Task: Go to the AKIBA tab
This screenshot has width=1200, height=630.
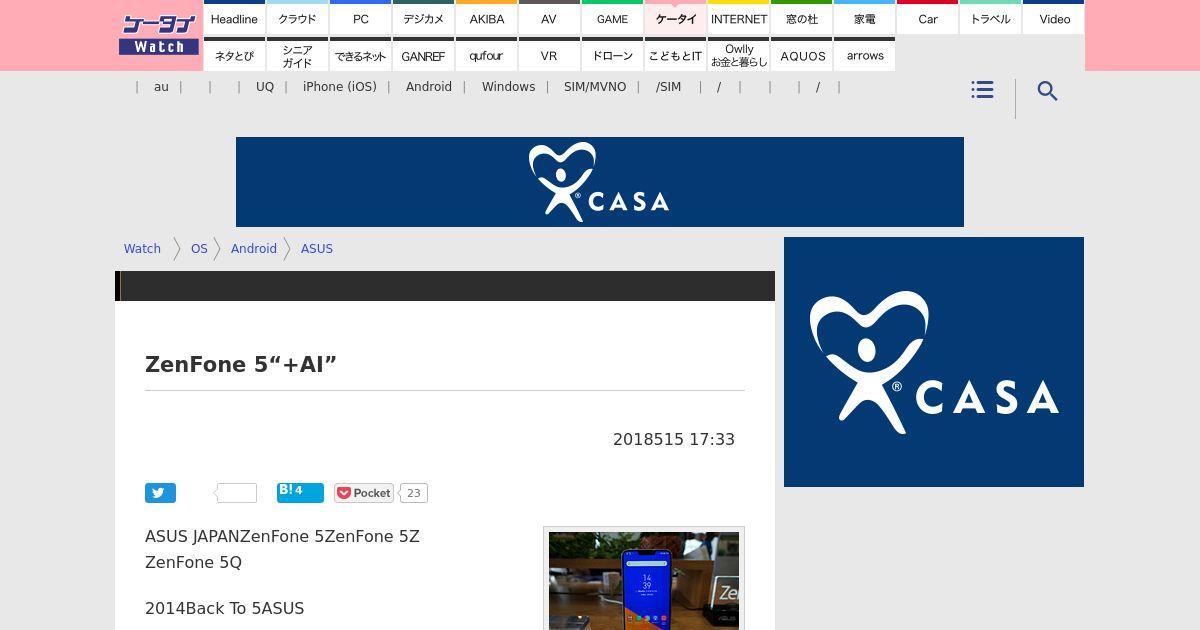Action: point(487,19)
